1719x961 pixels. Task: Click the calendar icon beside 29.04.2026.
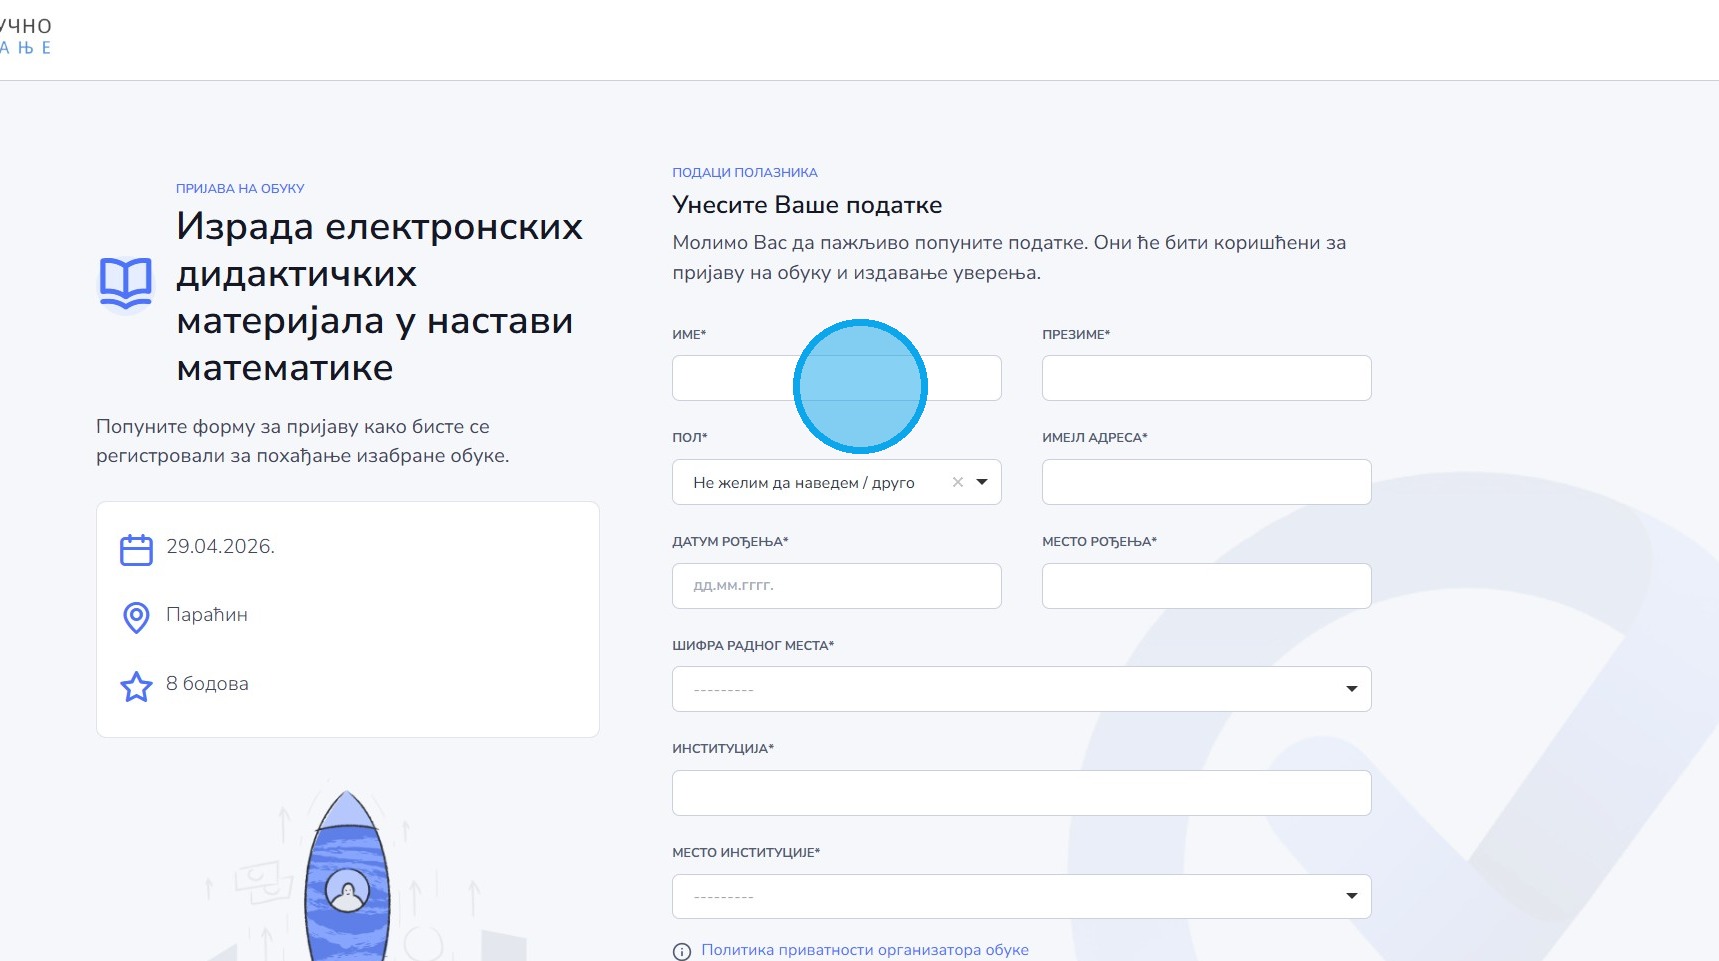point(136,549)
